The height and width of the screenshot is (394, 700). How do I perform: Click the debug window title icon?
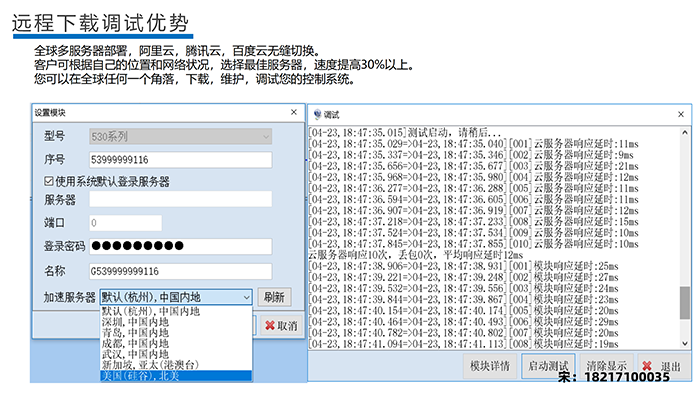coord(317,115)
